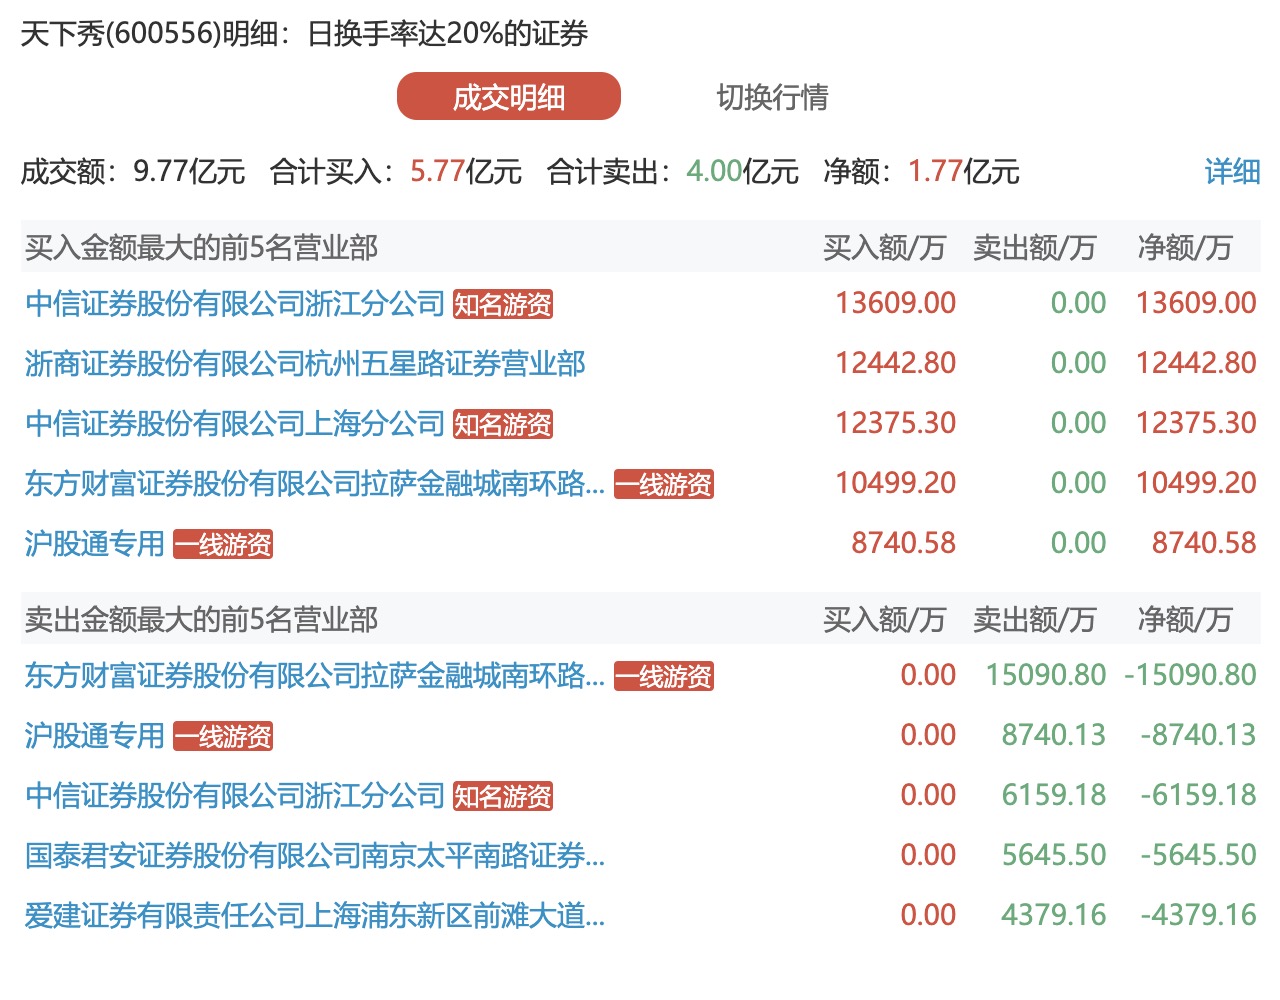Screen dimensions: 1280x1000
Task: Click 知名游资 tag on 上海分公司 row
Action: (503, 424)
